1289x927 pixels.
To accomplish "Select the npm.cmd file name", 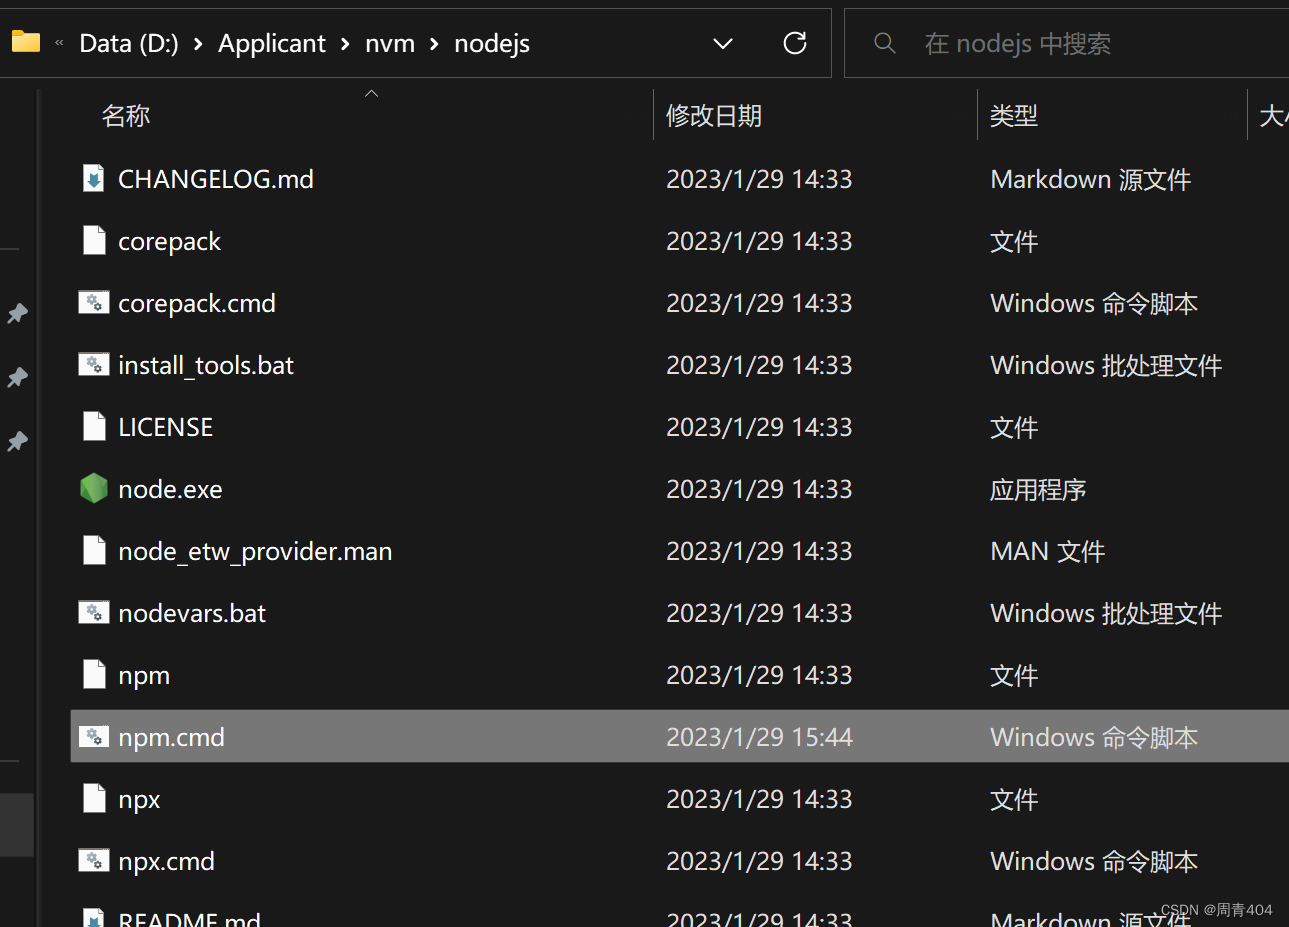I will tap(171, 738).
